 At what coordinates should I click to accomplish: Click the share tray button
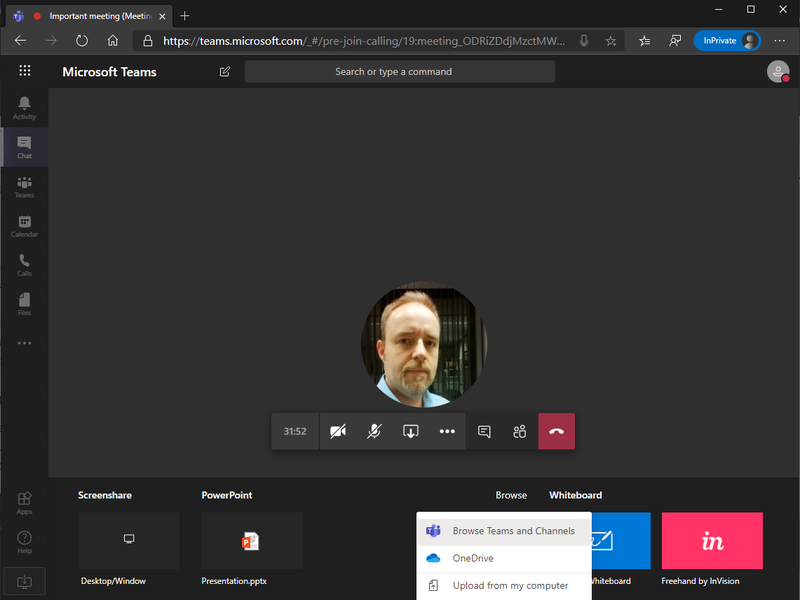pos(411,432)
